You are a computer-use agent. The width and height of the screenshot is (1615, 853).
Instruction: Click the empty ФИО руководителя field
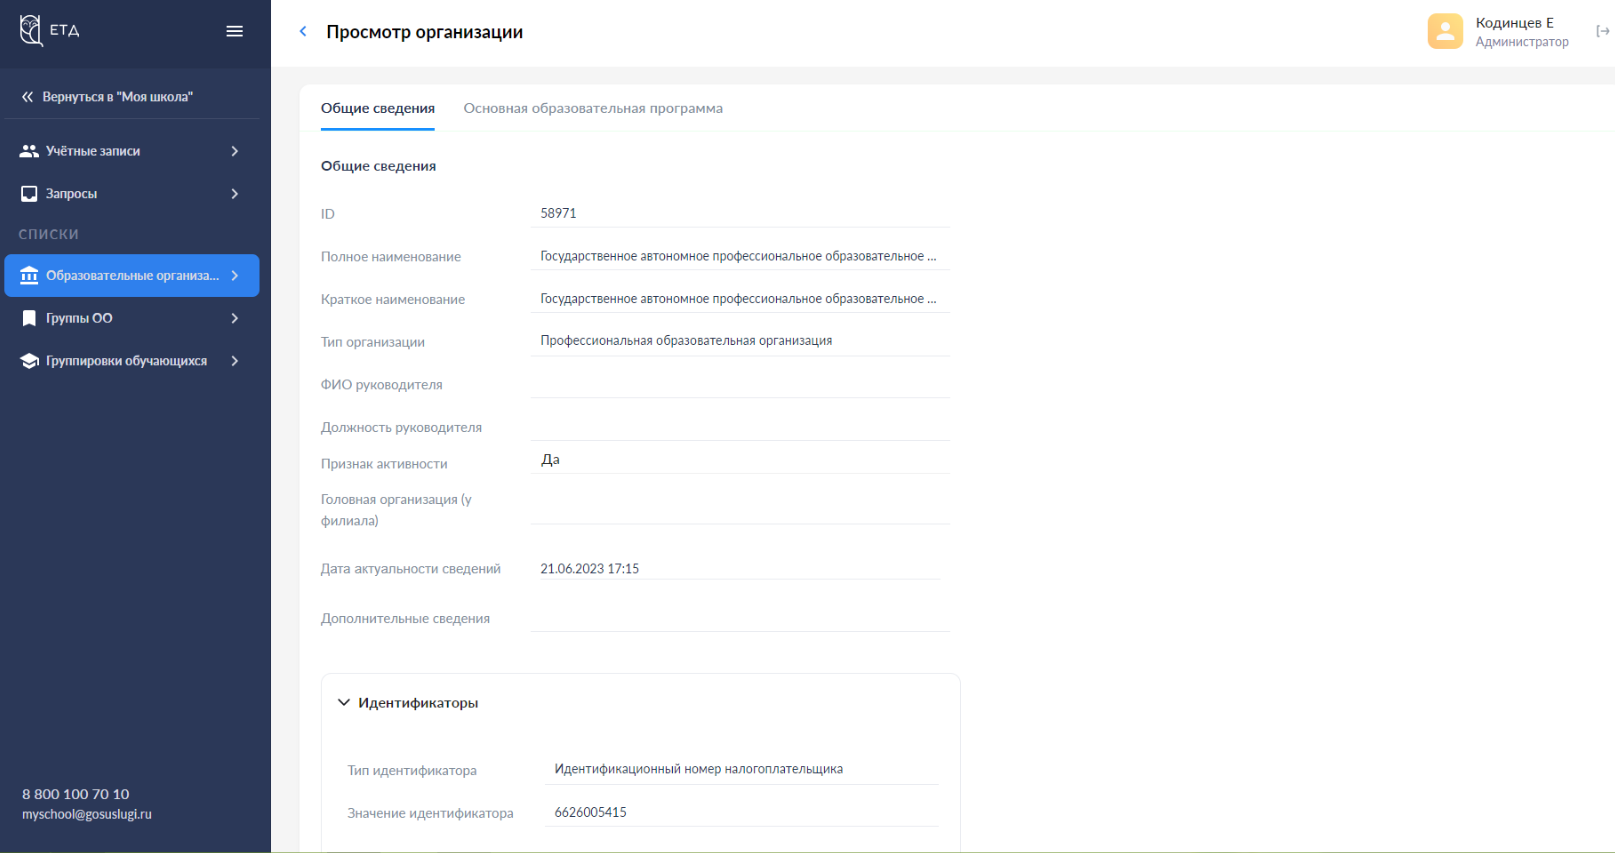(740, 384)
